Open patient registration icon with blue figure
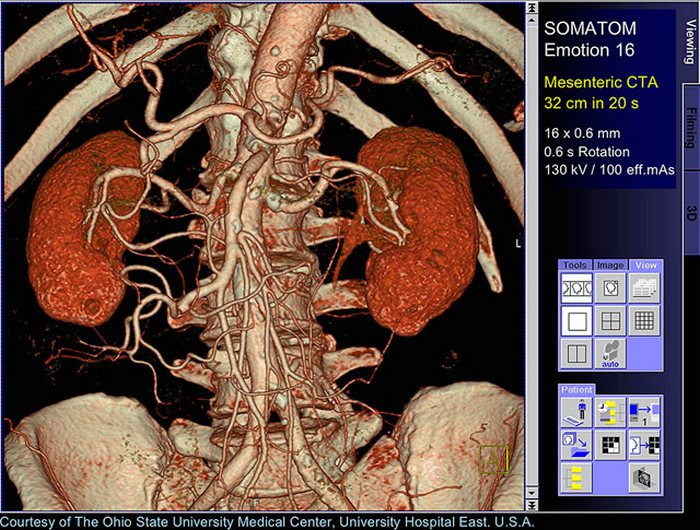The image size is (700, 530). tap(576, 412)
